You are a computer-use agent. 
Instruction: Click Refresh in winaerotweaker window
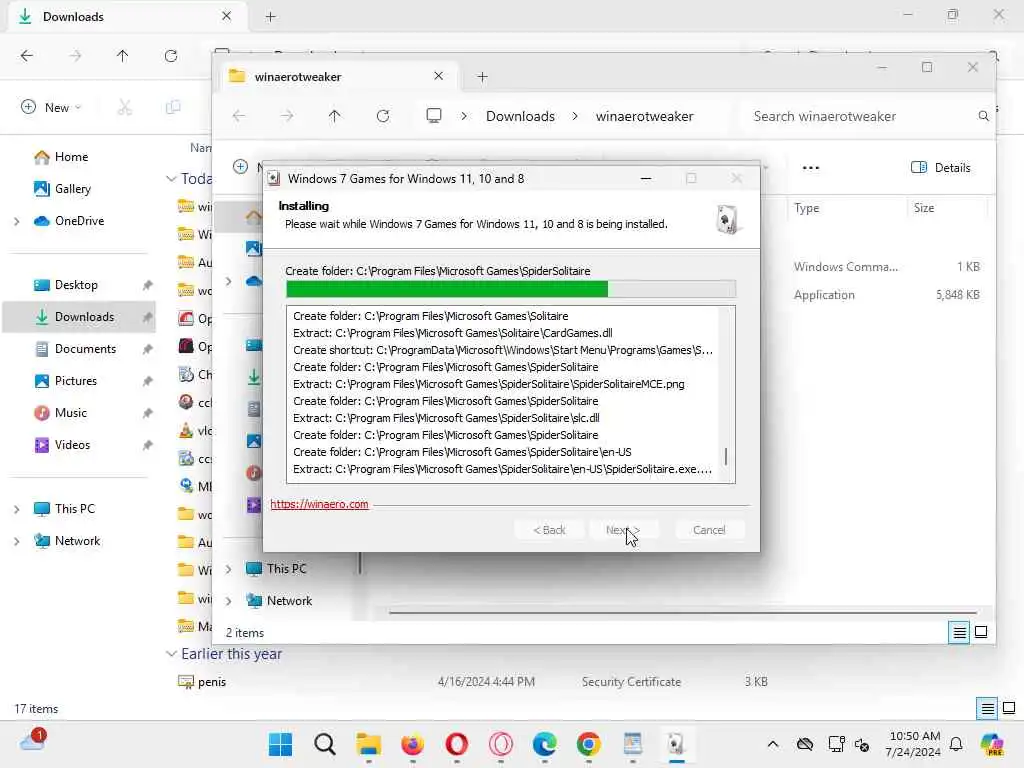pos(383,116)
